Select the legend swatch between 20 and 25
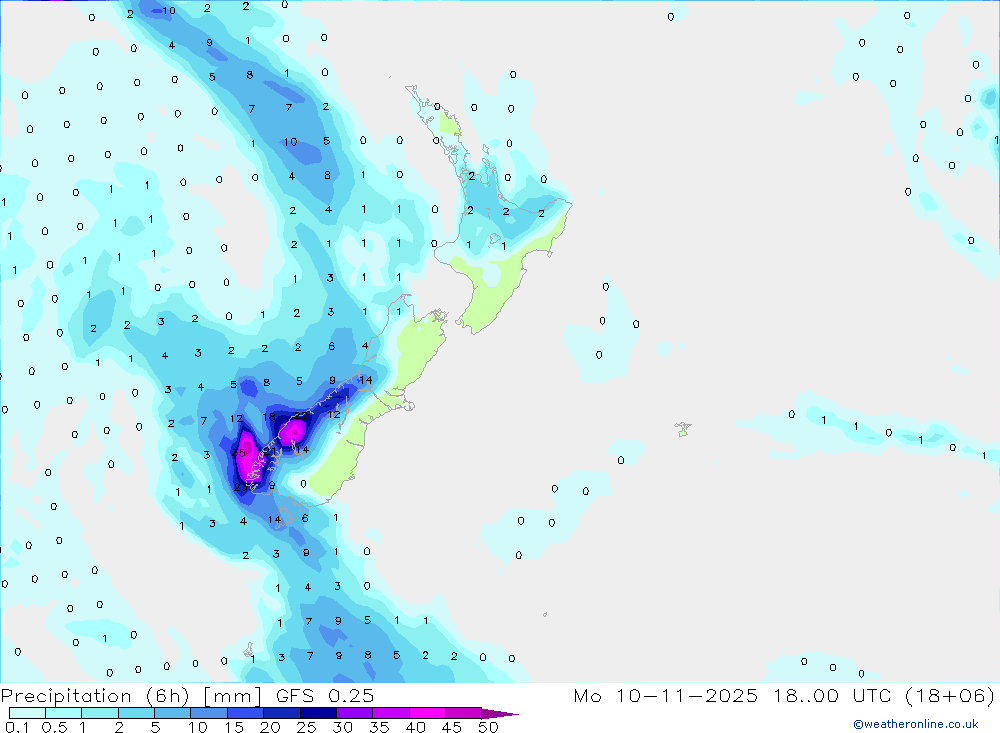Image resolution: width=1000 pixels, height=733 pixels. point(282,713)
